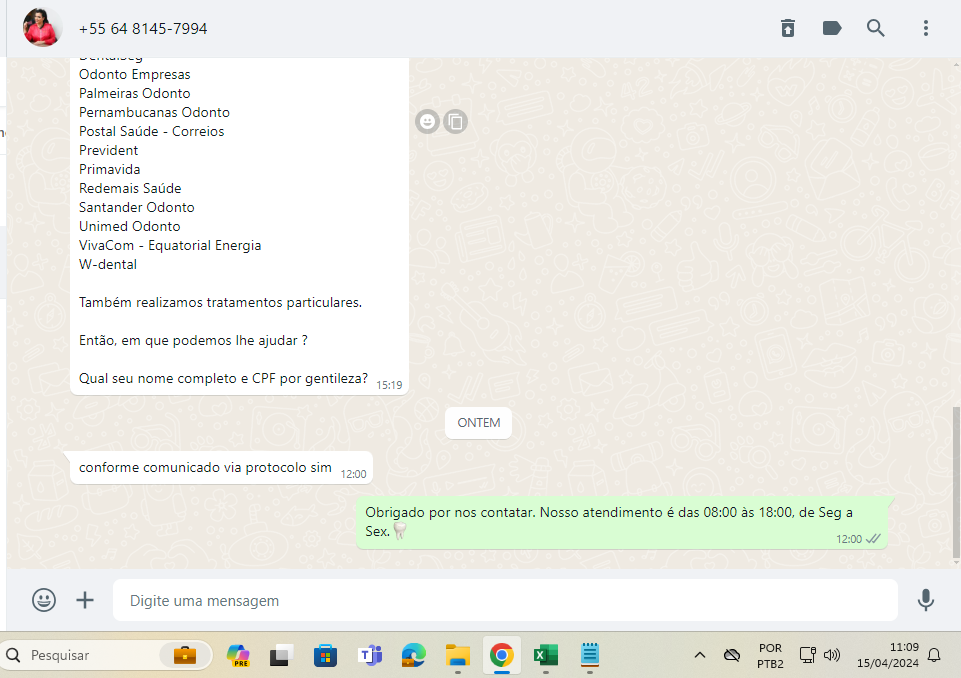The width and height of the screenshot is (961, 678).
Task: Open Task View on taskbar
Action: coord(281,655)
